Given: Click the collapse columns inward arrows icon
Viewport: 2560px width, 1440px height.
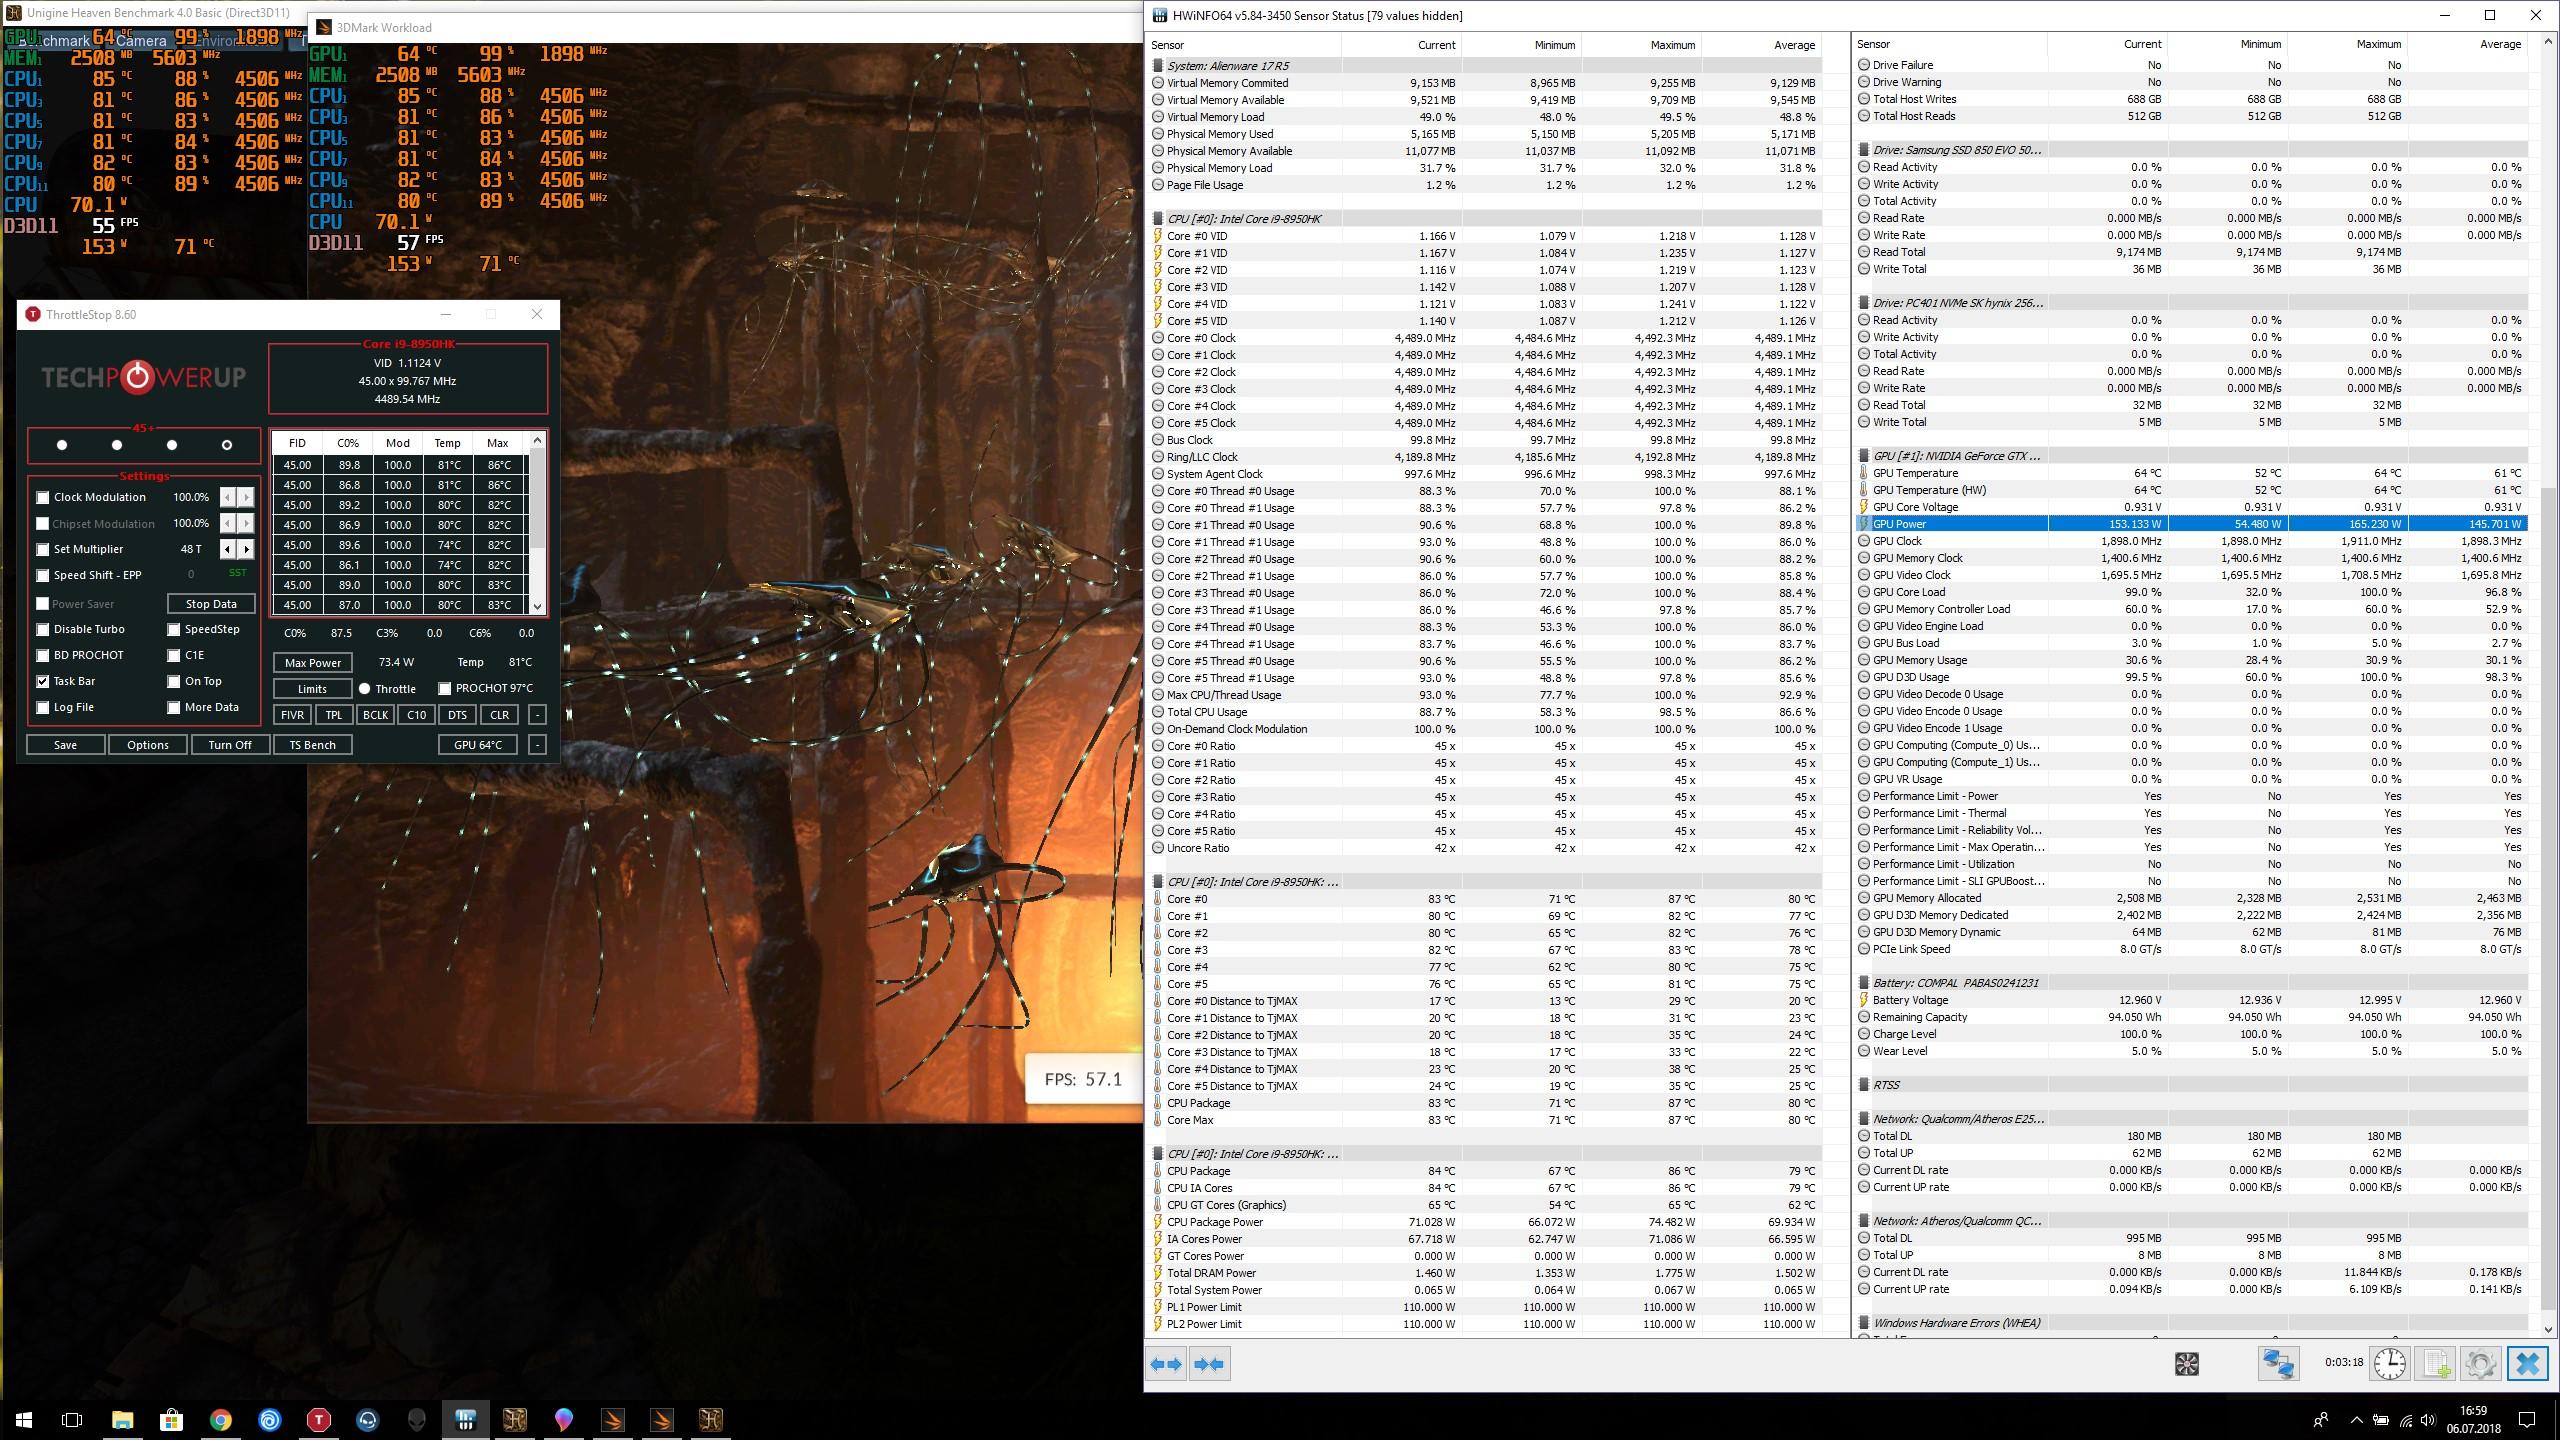Looking at the screenshot, I should click(1209, 1364).
